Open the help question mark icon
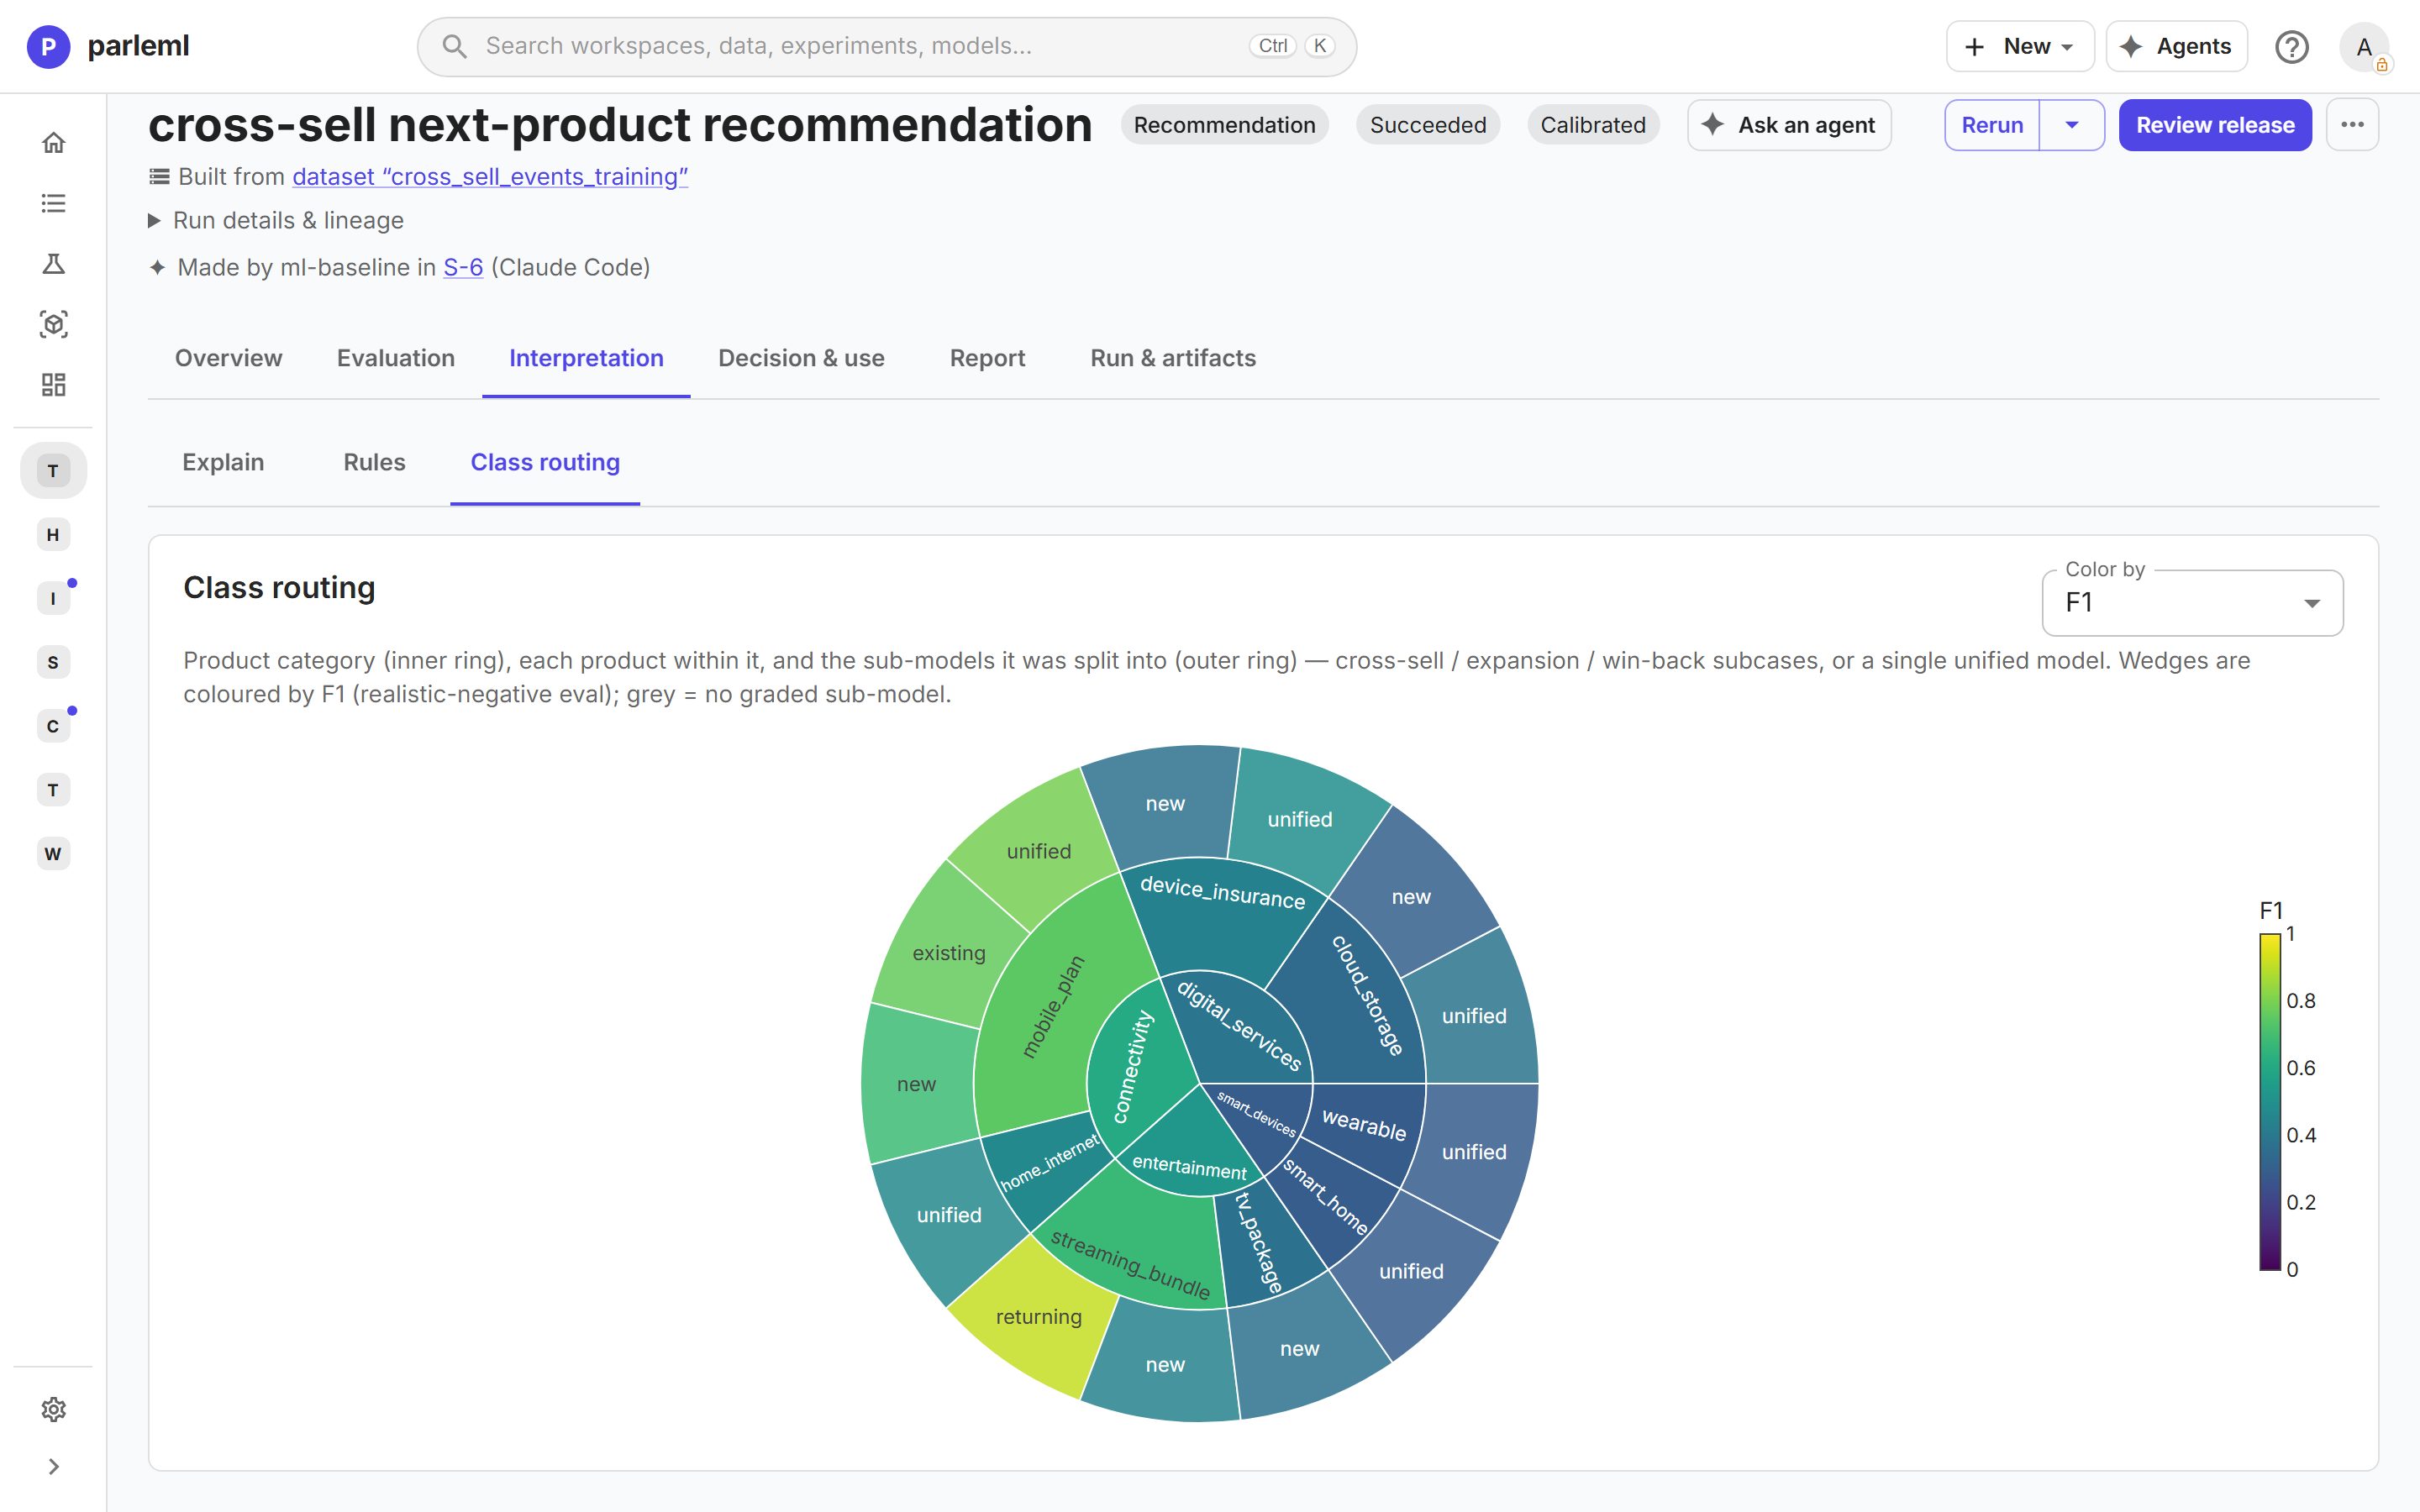 coord(2291,46)
